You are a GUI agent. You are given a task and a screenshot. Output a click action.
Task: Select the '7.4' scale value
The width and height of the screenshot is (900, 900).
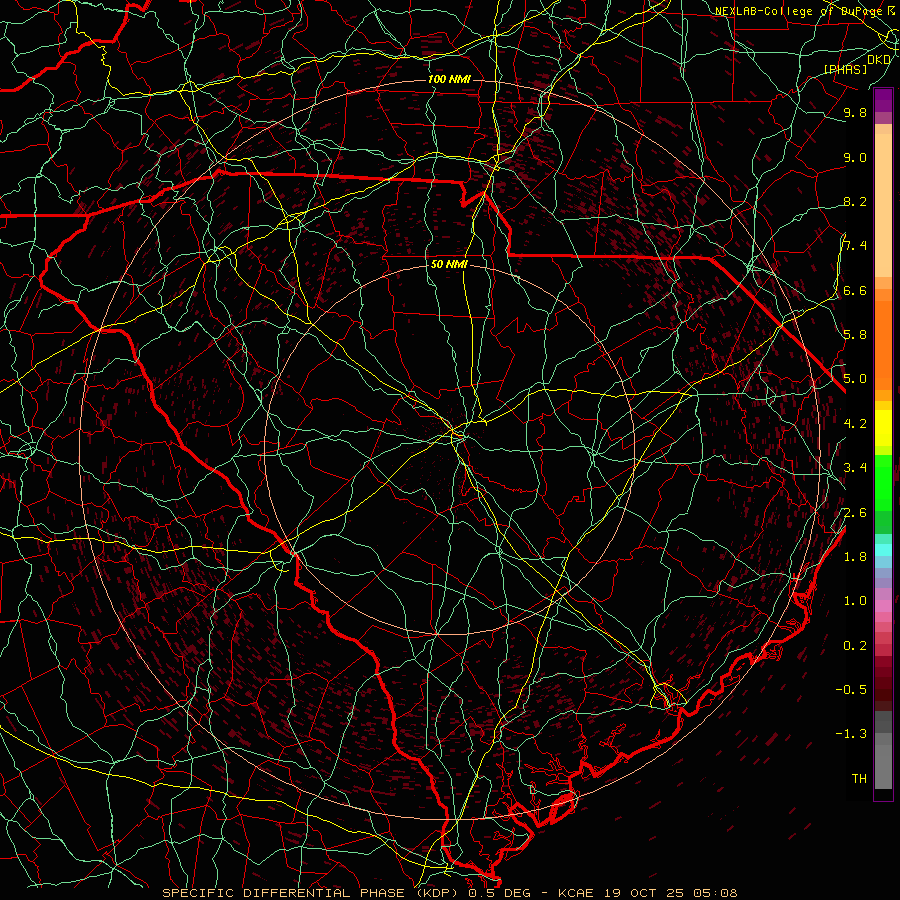pos(855,246)
